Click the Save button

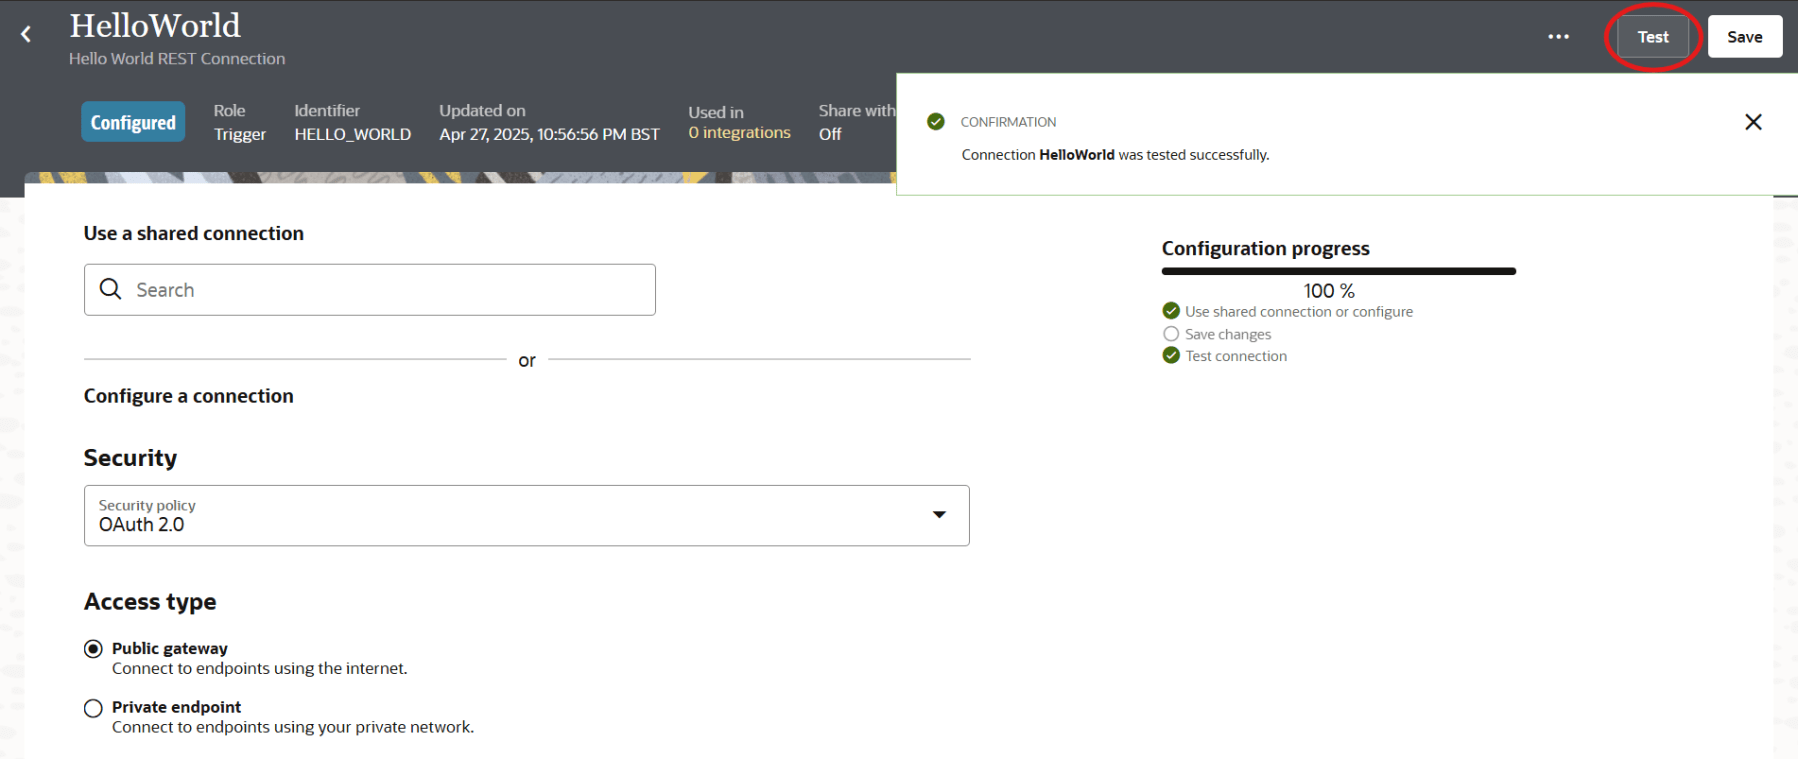pyautogui.click(x=1744, y=37)
